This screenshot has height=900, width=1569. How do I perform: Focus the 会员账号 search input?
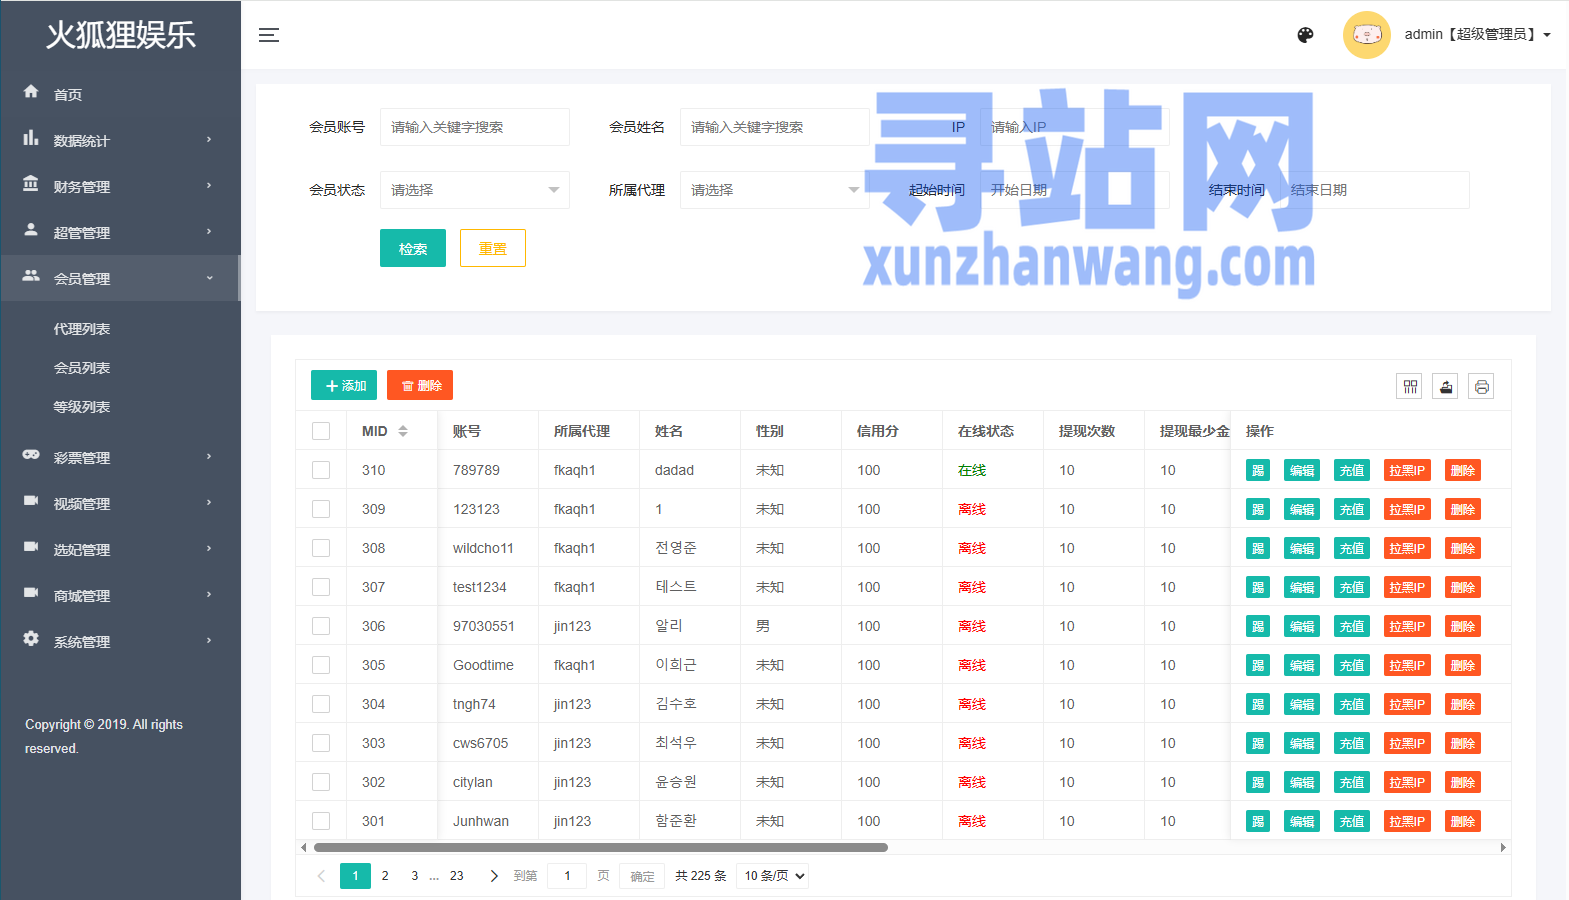coord(475,127)
